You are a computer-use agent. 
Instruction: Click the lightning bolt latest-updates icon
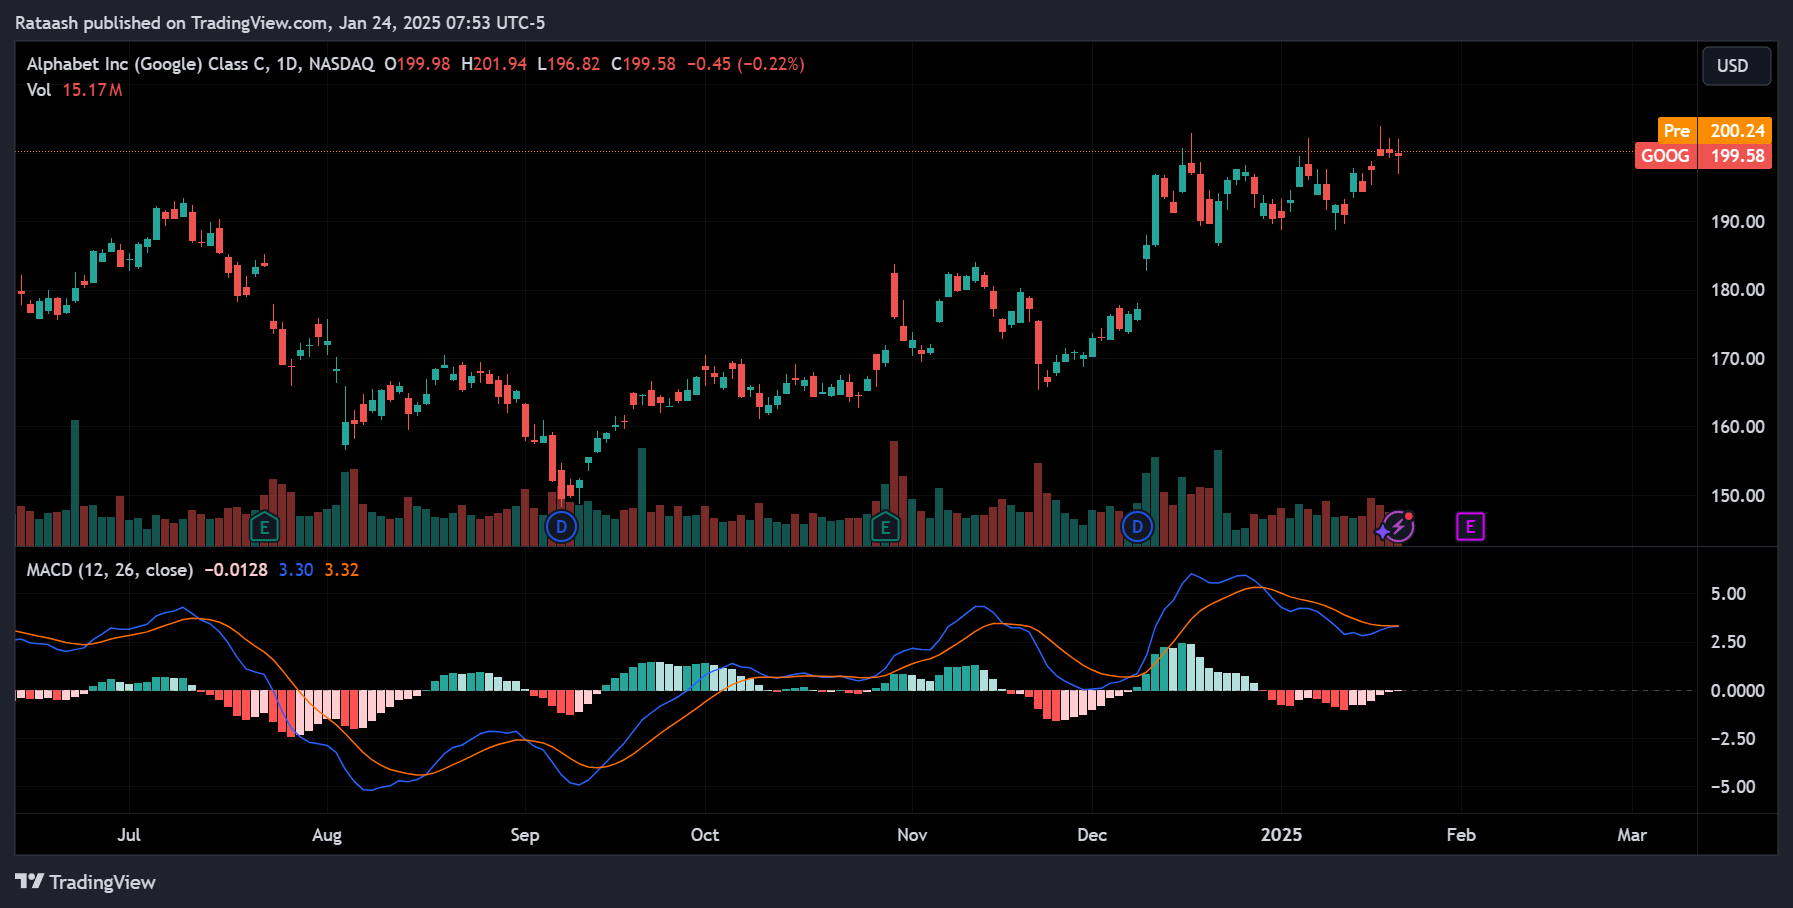1398,526
